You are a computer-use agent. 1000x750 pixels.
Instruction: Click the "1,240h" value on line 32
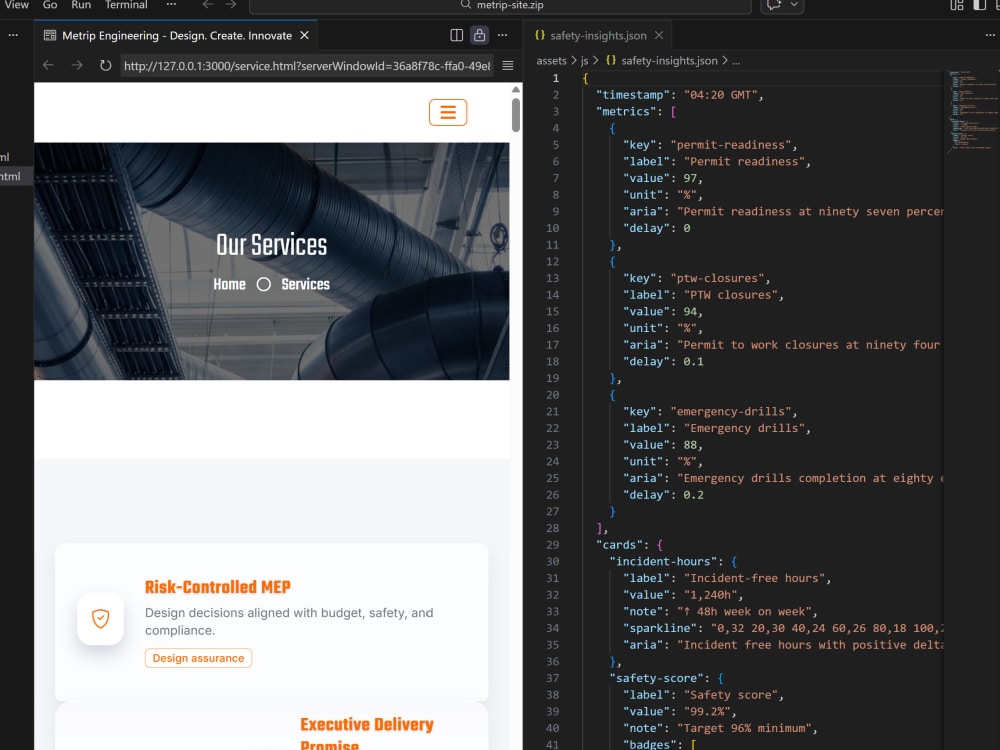710,595
